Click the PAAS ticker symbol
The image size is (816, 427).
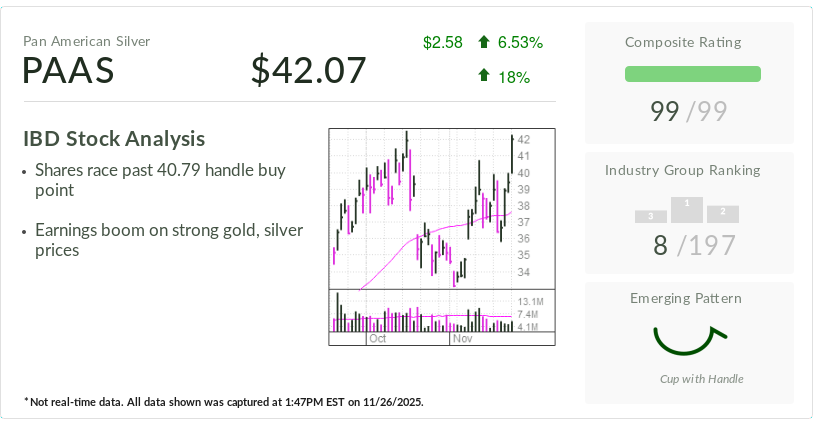69,71
